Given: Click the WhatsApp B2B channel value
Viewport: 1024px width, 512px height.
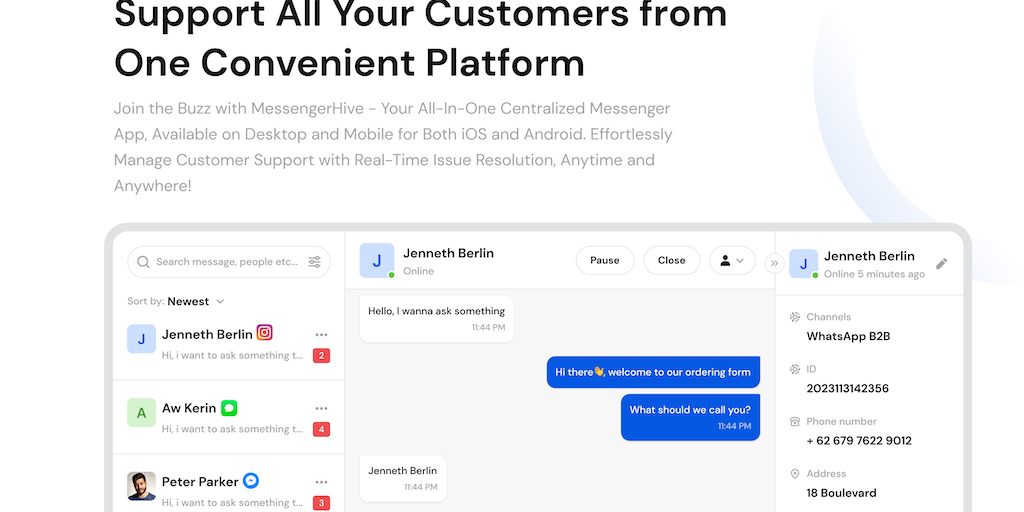Looking at the screenshot, I should 848,336.
